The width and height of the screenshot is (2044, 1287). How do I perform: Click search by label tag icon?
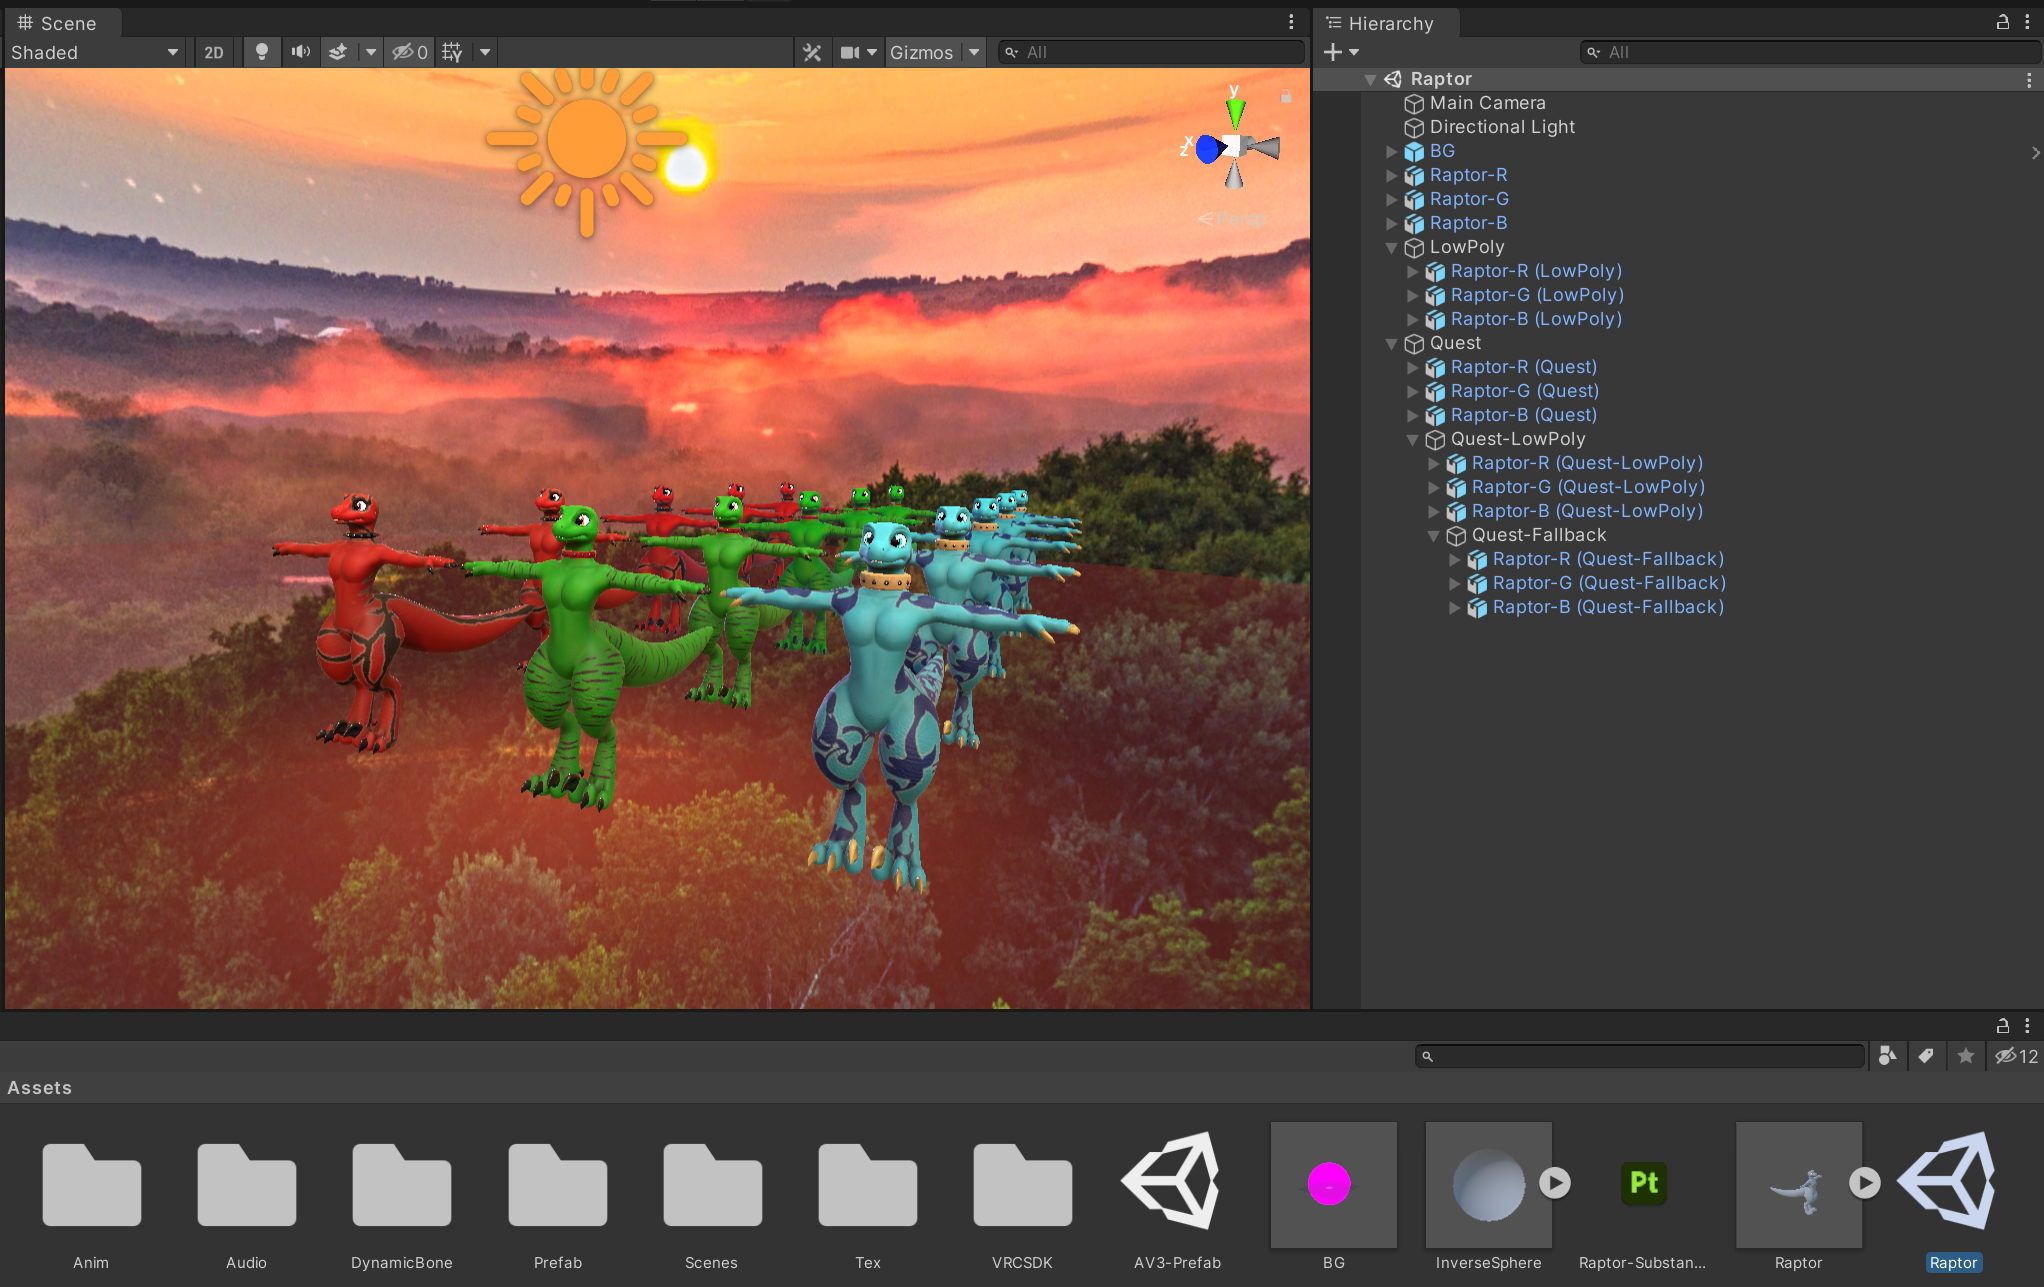[x=1926, y=1056]
